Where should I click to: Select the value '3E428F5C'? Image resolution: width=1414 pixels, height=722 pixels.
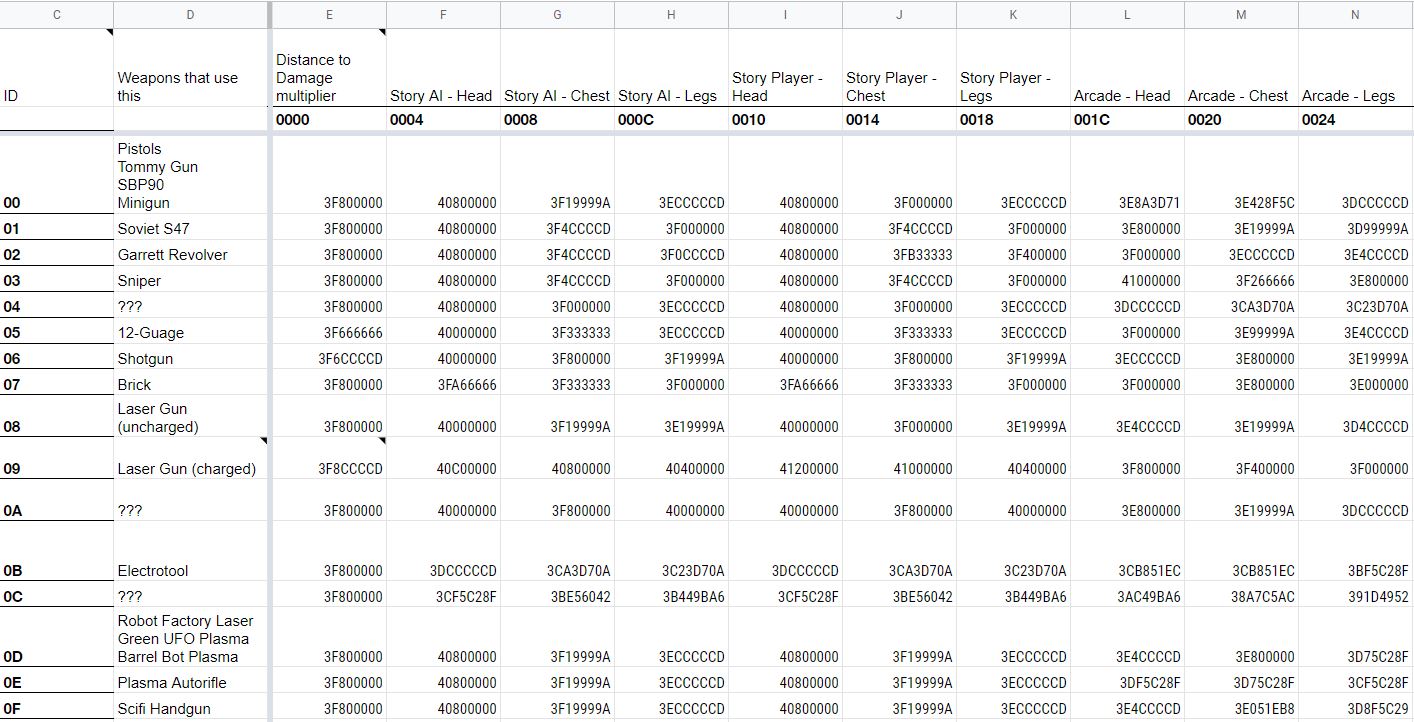(1241, 174)
